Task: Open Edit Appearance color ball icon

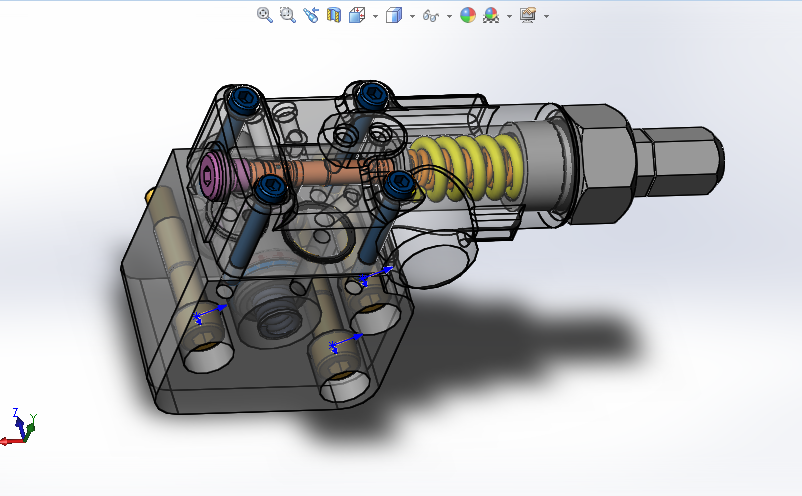Action: click(x=468, y=15)
